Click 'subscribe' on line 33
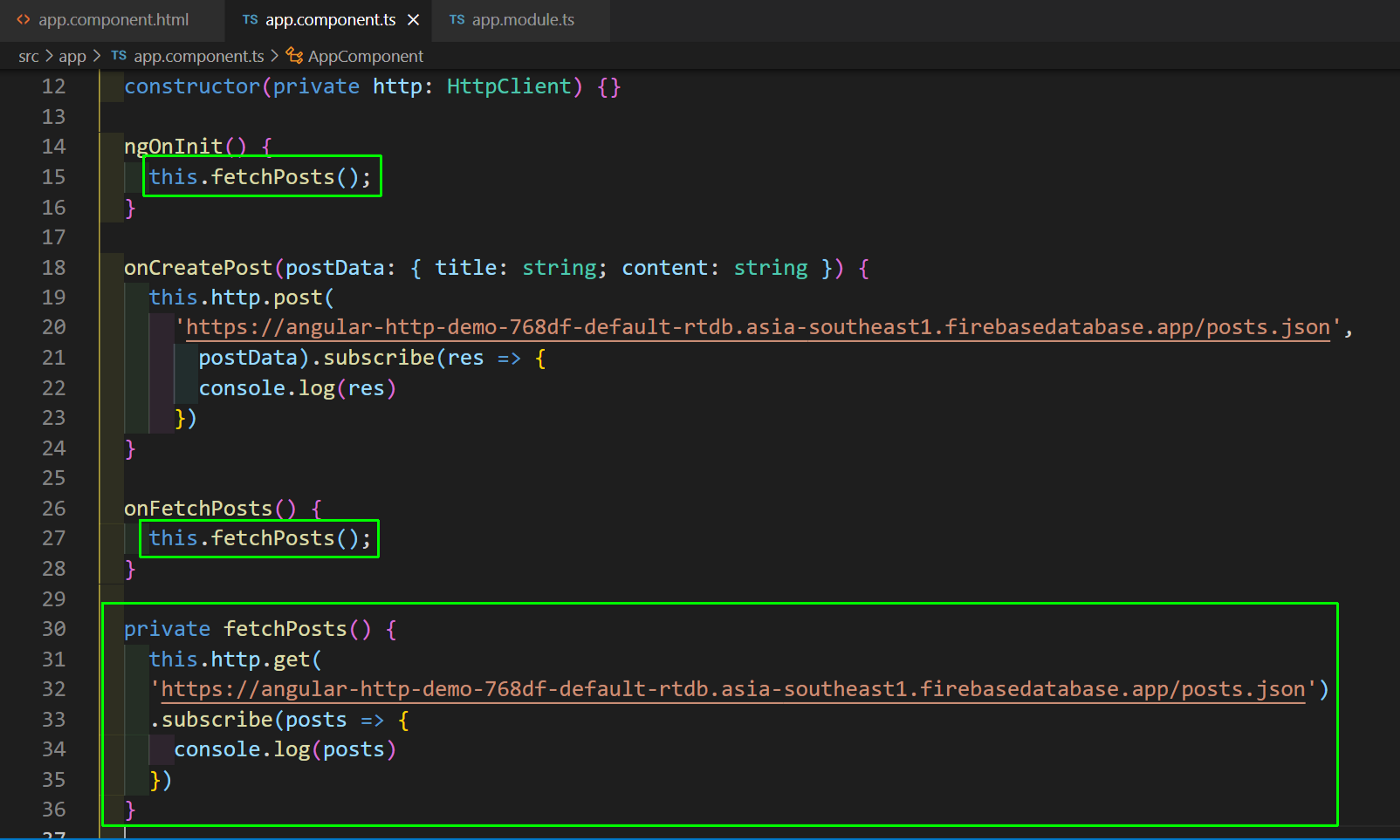The height and width of the screenshot is (840, 1400). pos(217,718)
